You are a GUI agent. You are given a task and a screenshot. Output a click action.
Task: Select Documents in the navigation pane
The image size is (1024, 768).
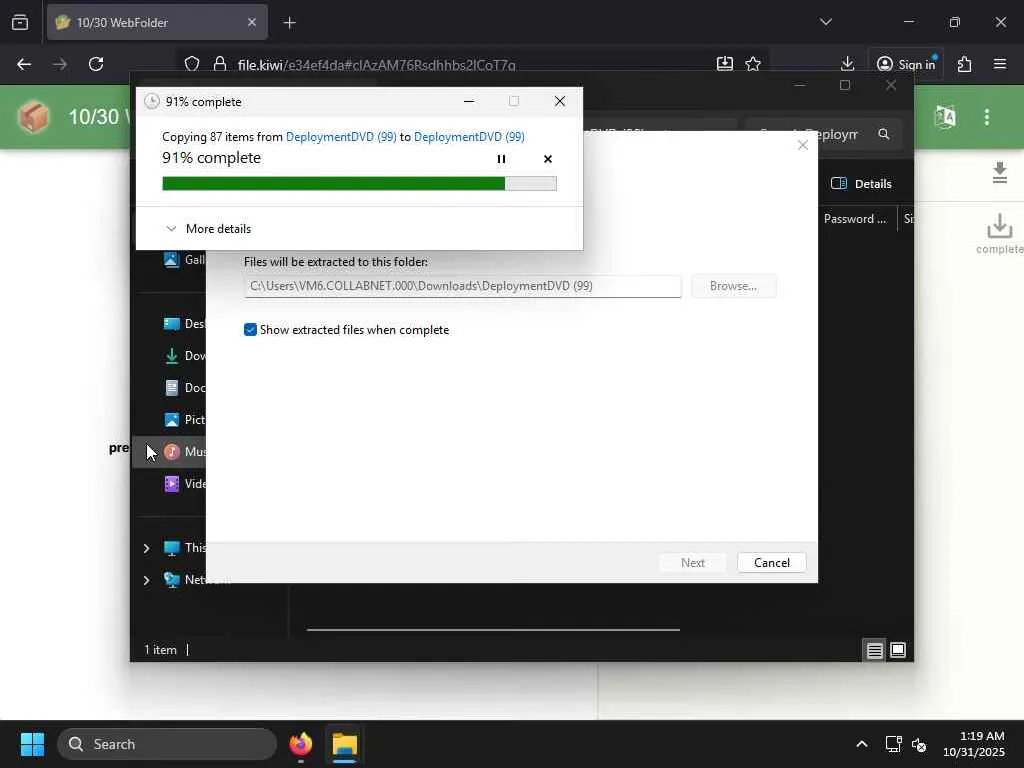184,387
